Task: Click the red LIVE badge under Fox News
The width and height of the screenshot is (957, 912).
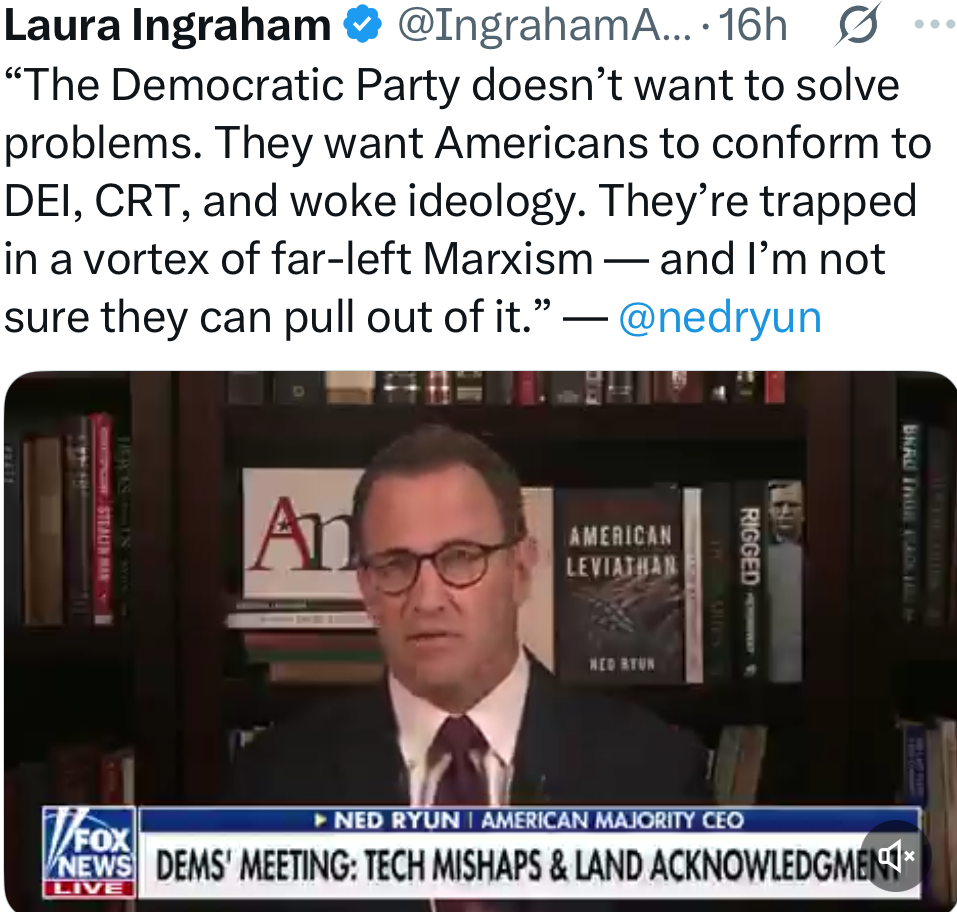Action: click(89, 888)
